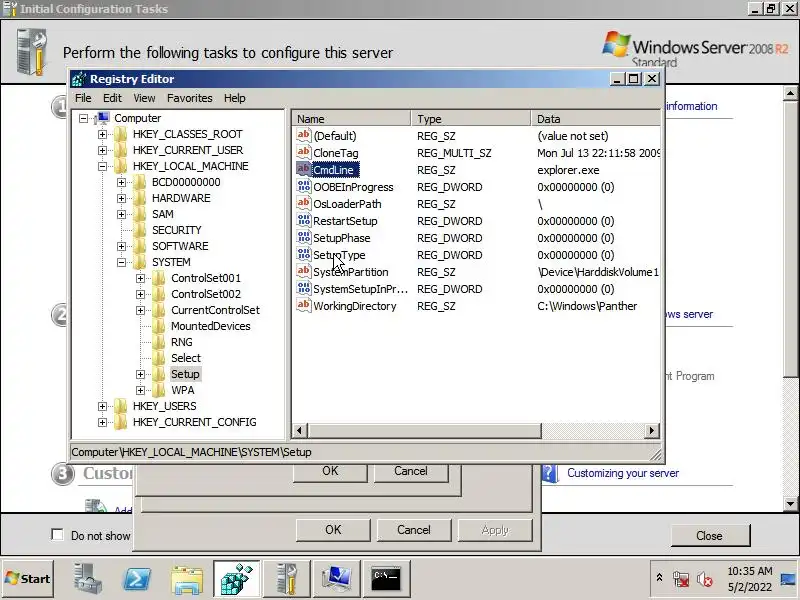Select the Select key folder icon

coord(159,358)
